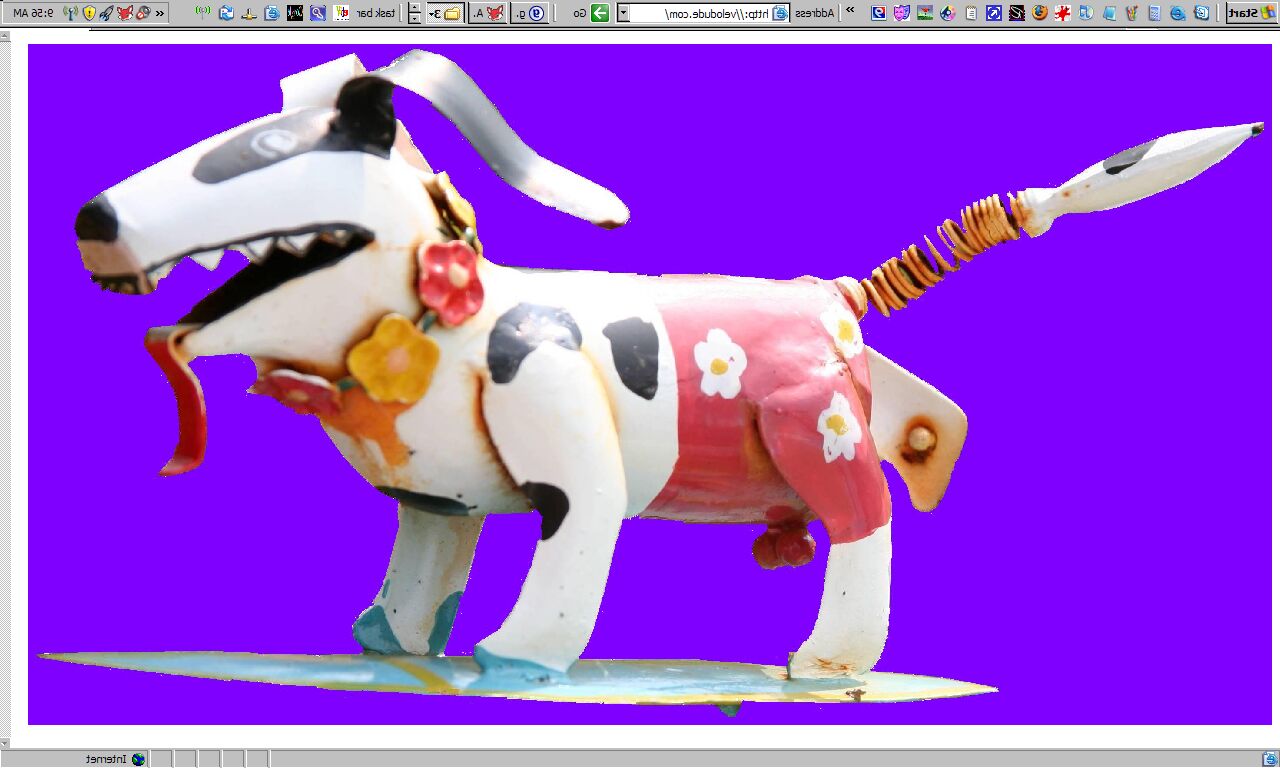Click the taskbar row down arrow

415,19
